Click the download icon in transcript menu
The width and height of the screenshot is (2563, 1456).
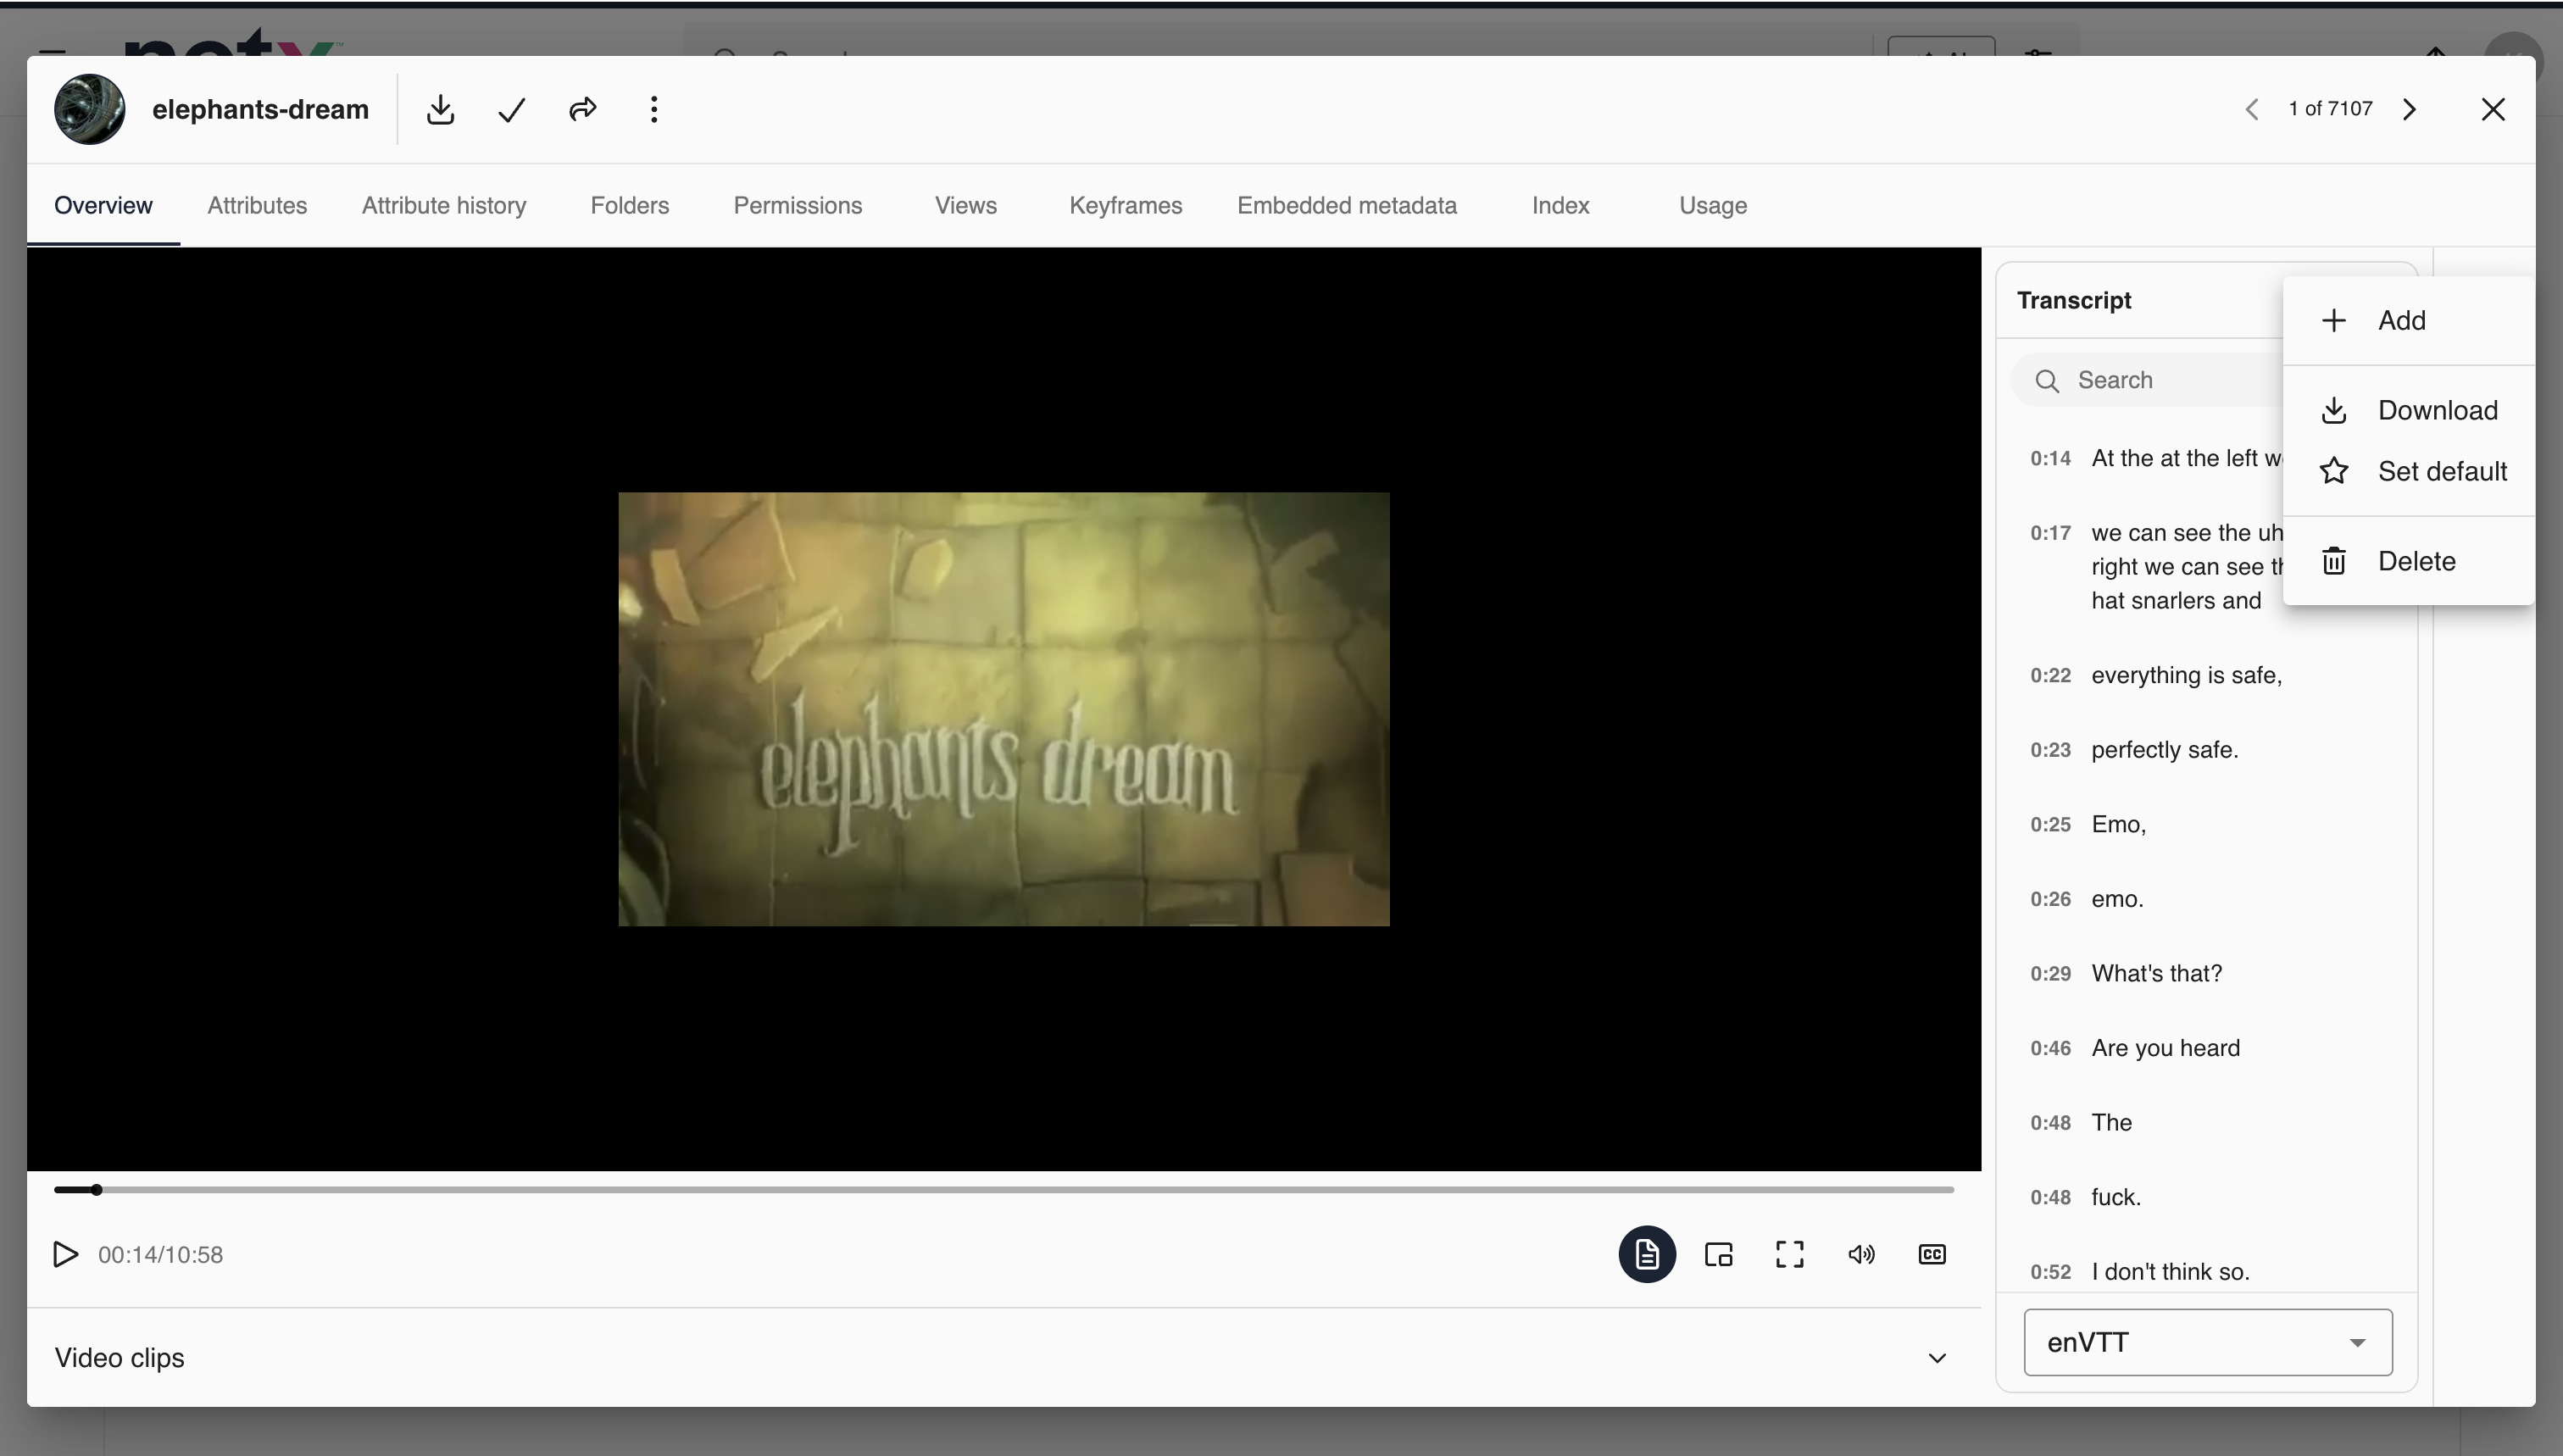pyautogui.click(x=2334, y=411)
